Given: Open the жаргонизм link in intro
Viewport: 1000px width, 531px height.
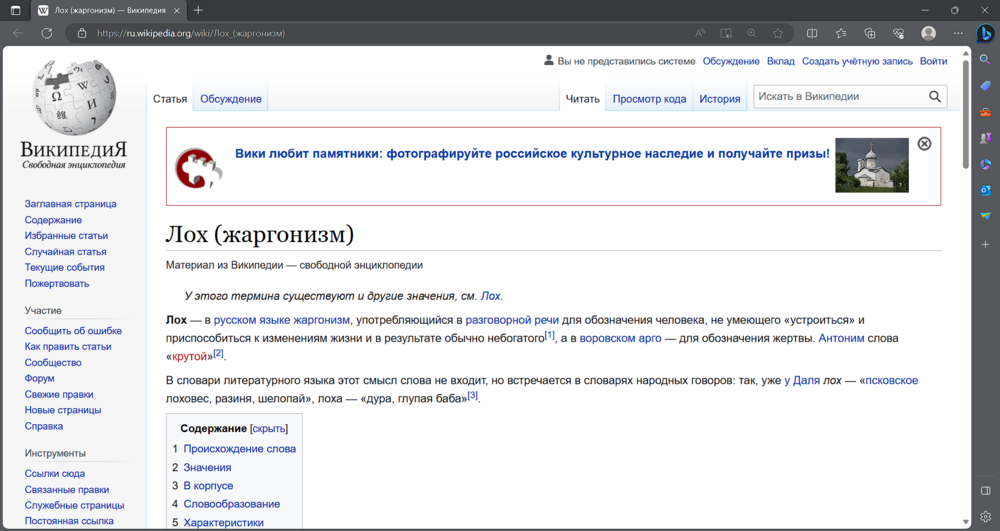Looking at the screenshot, I should pyautogui.click(x=321, y=320).
